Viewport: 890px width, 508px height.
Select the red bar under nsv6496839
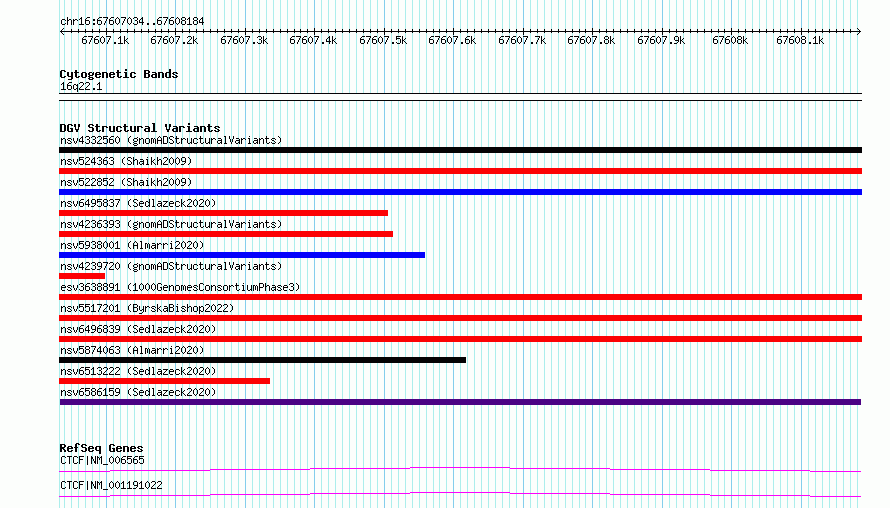[x=460, y=339]
